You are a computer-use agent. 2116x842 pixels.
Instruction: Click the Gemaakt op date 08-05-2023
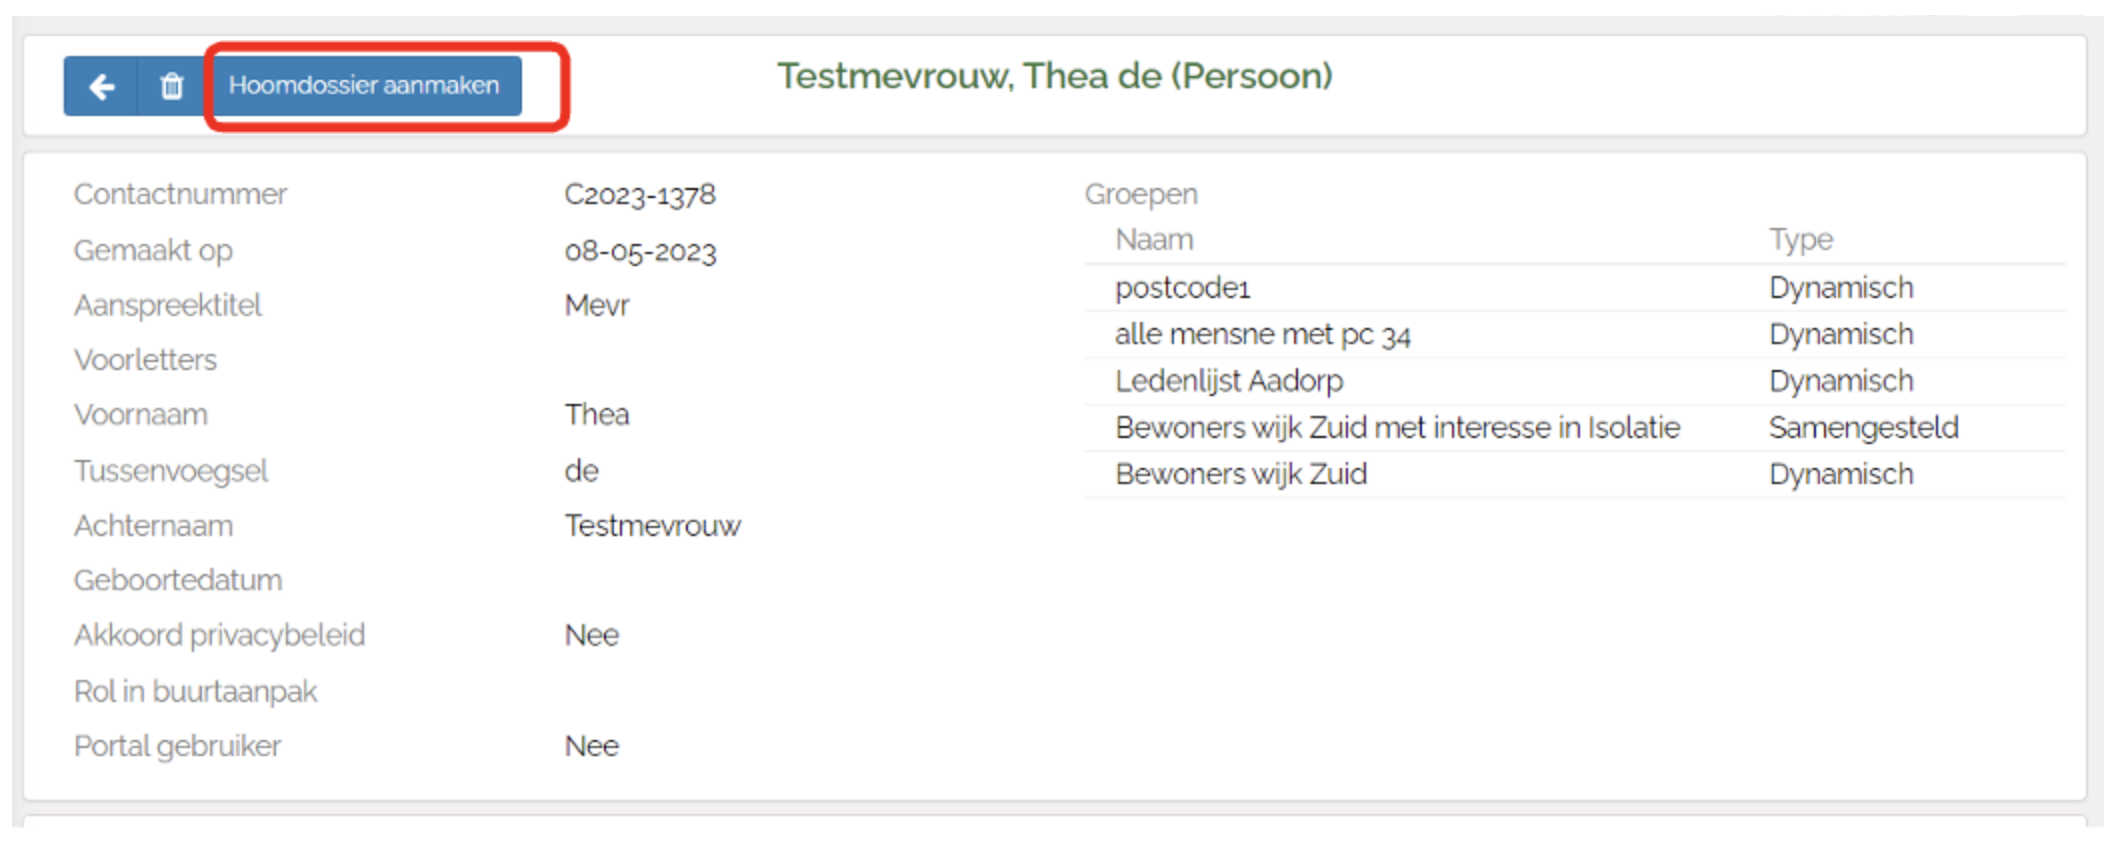640,250
